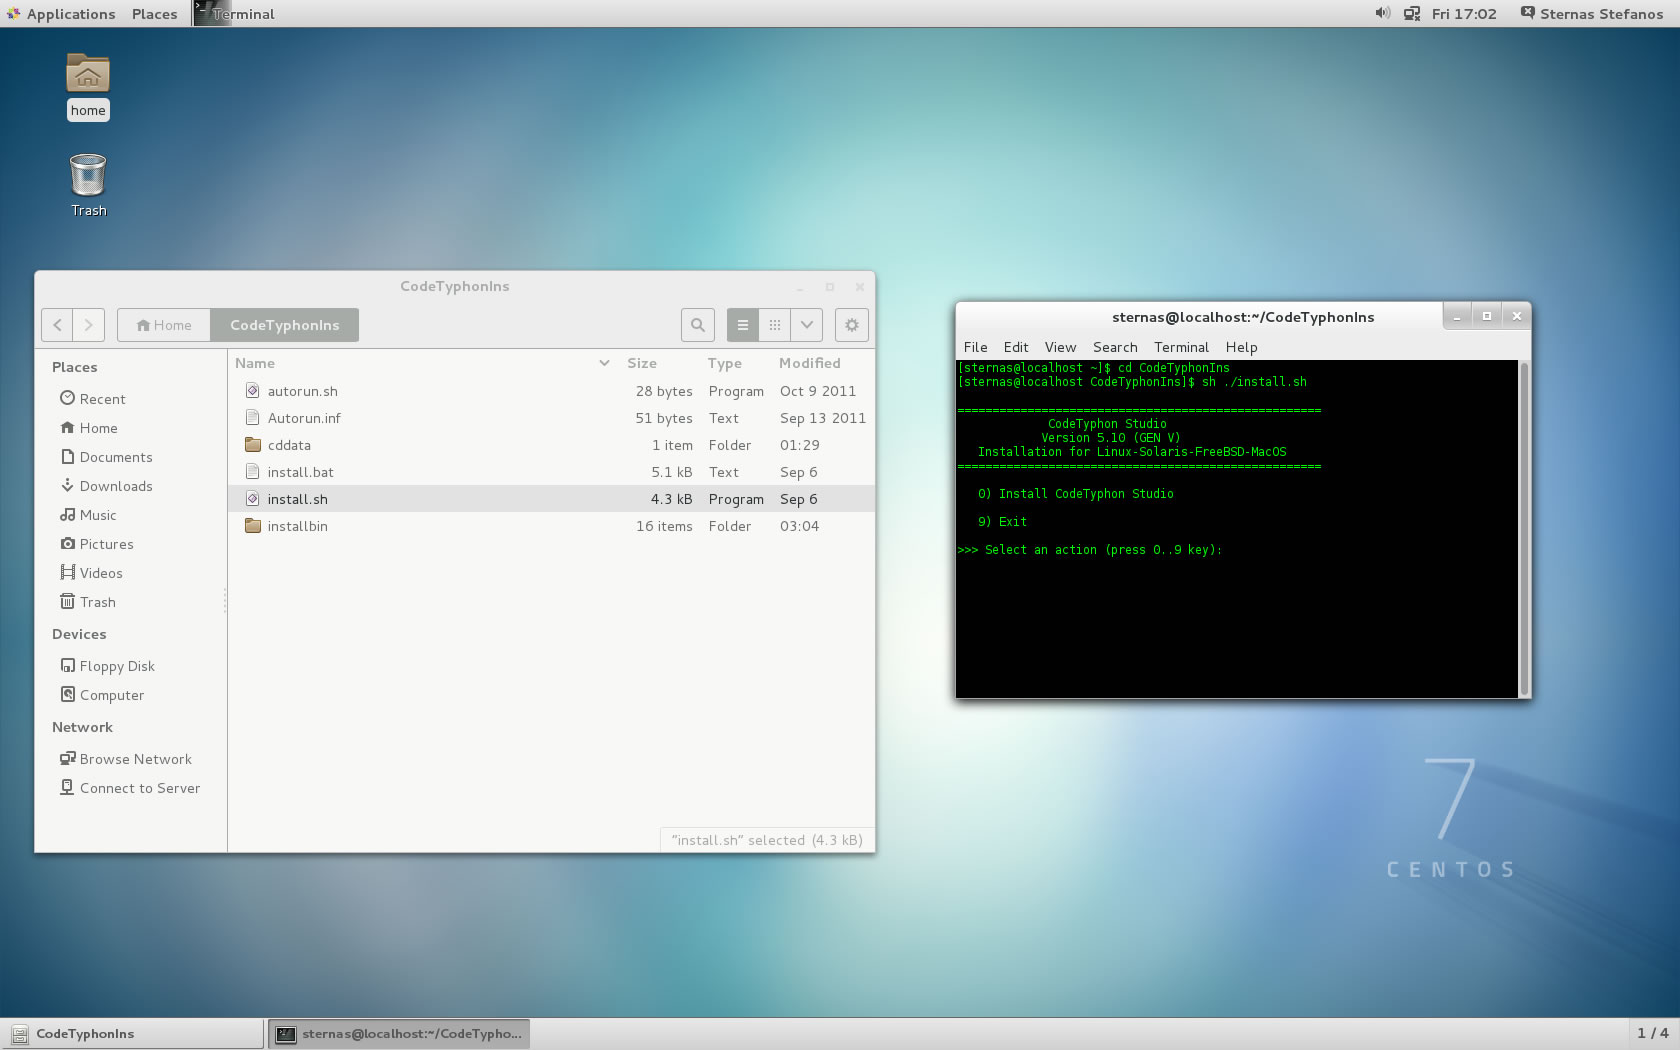
Task: Click the workspace switcher showing 1 / 4
Action: [1652, 1033]
